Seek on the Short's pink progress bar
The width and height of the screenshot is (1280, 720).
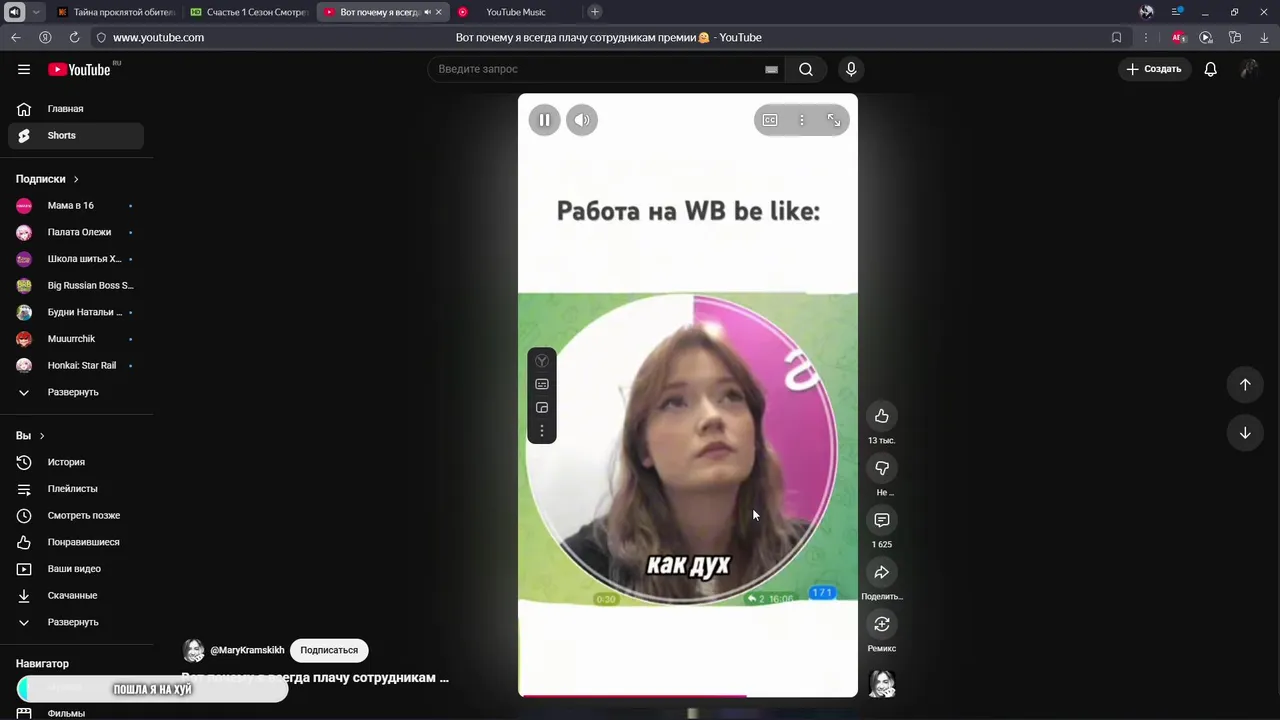pos(688,695)
